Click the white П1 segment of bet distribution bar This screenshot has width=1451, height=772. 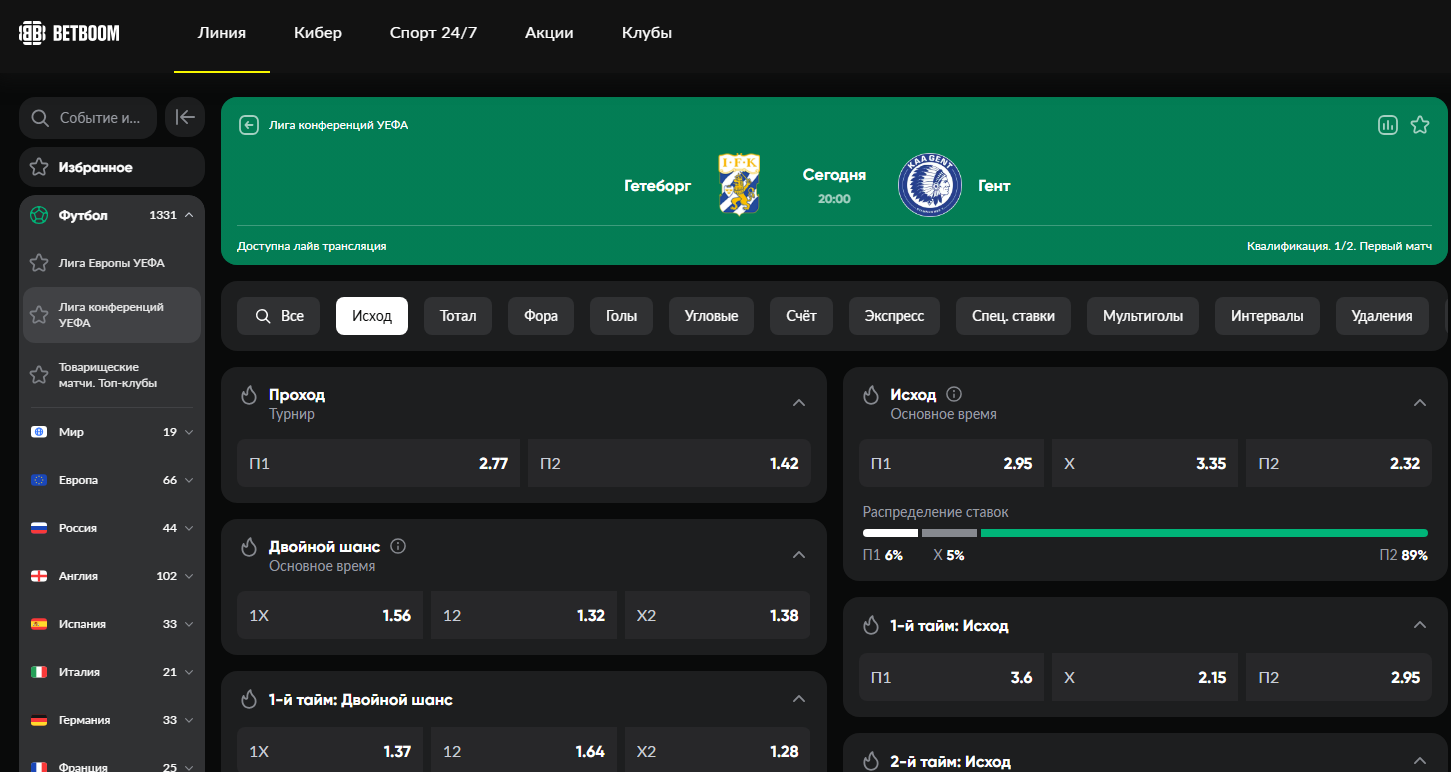click(x=890, y=533)
